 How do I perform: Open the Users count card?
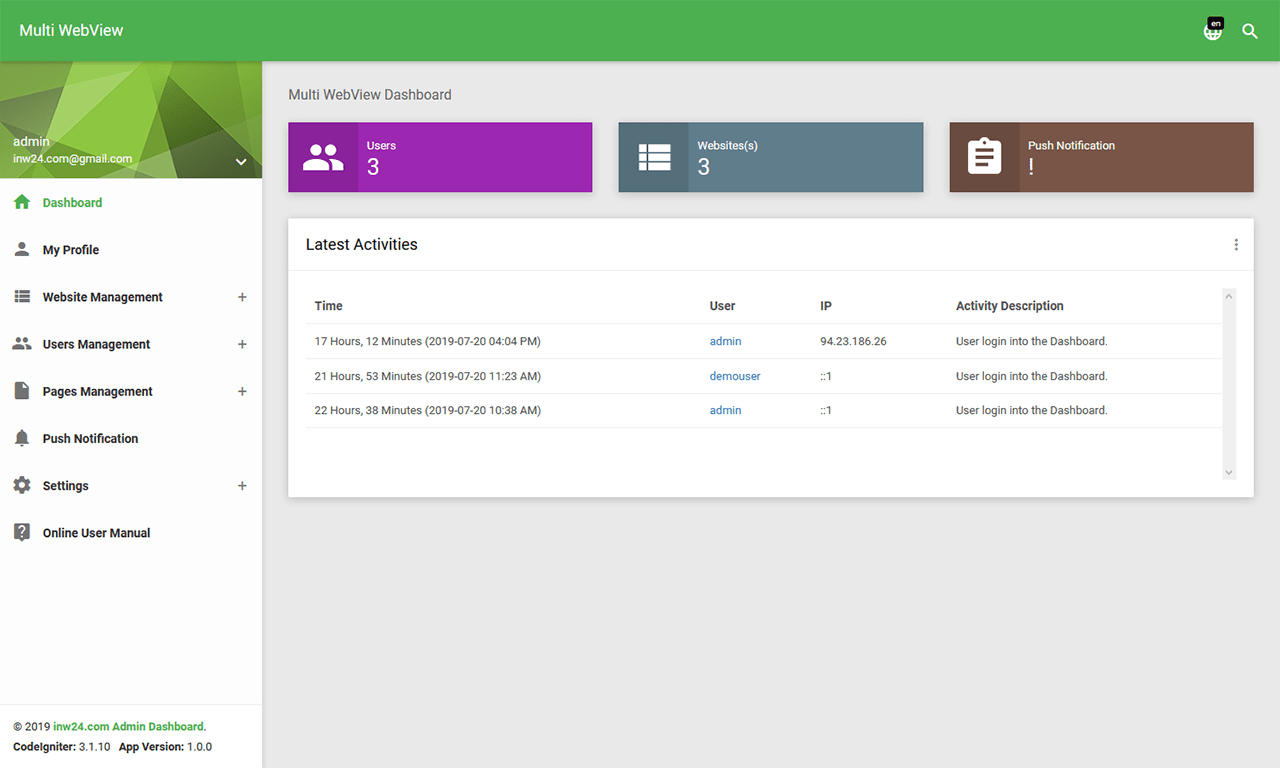pos(440,157)
